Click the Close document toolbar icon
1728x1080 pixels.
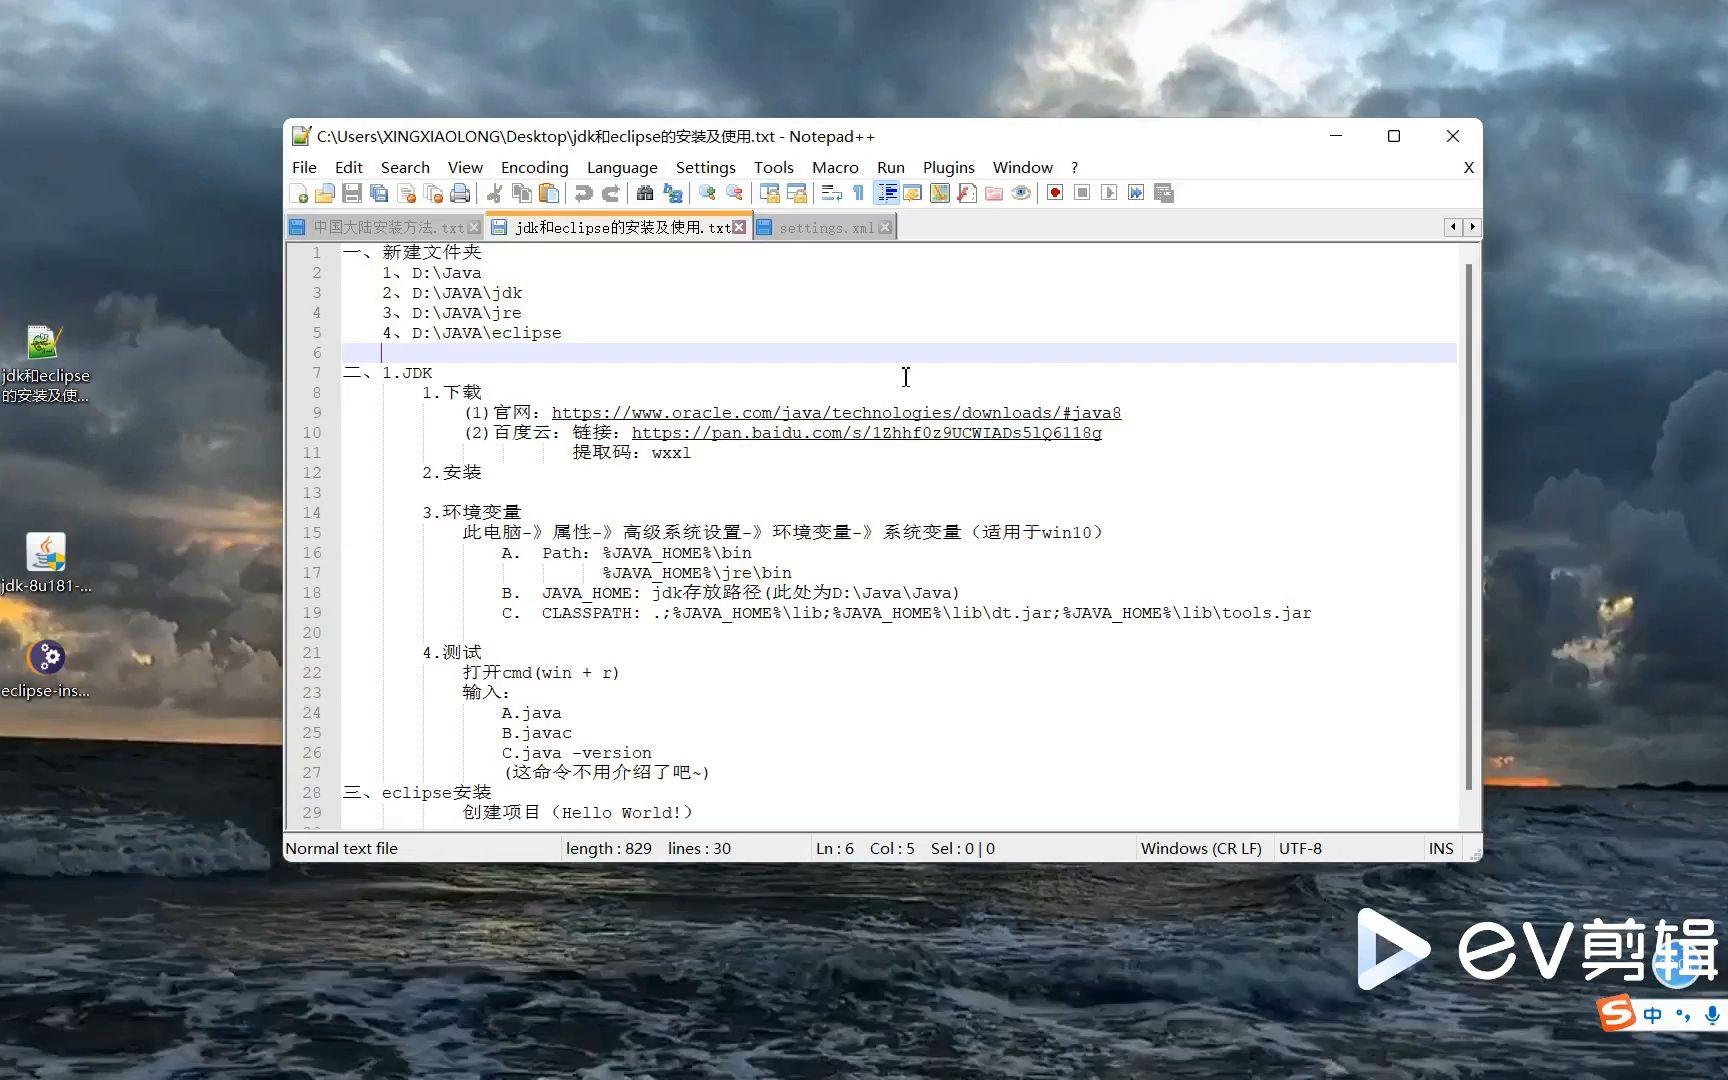click(x=406, y=193)
